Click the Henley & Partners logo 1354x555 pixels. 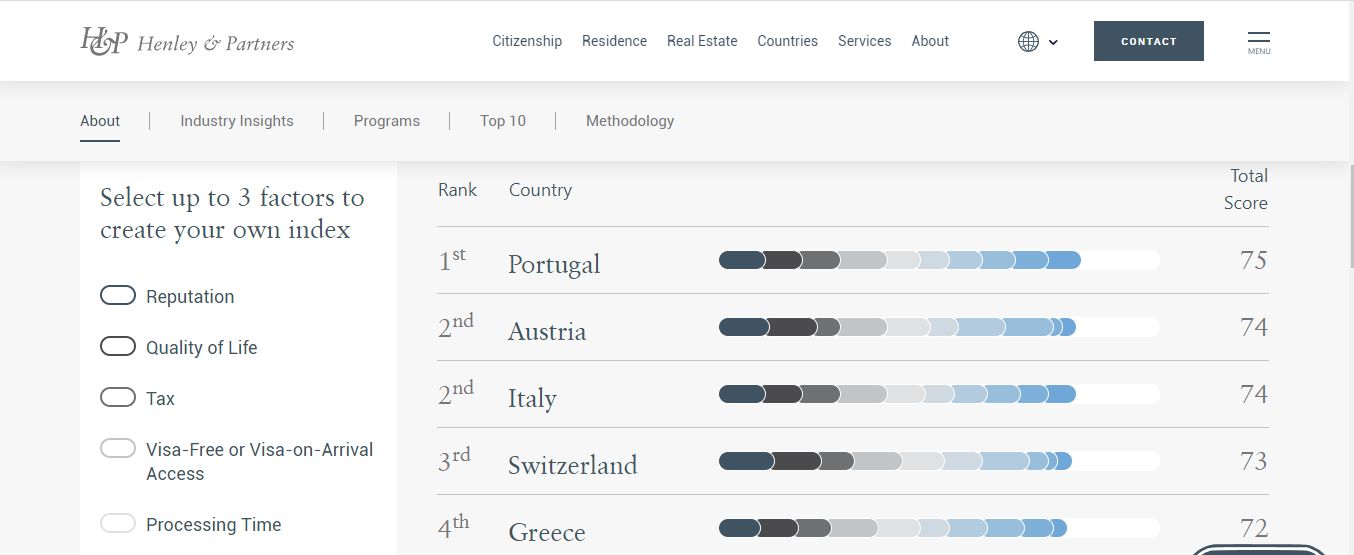tap(187, 41)
